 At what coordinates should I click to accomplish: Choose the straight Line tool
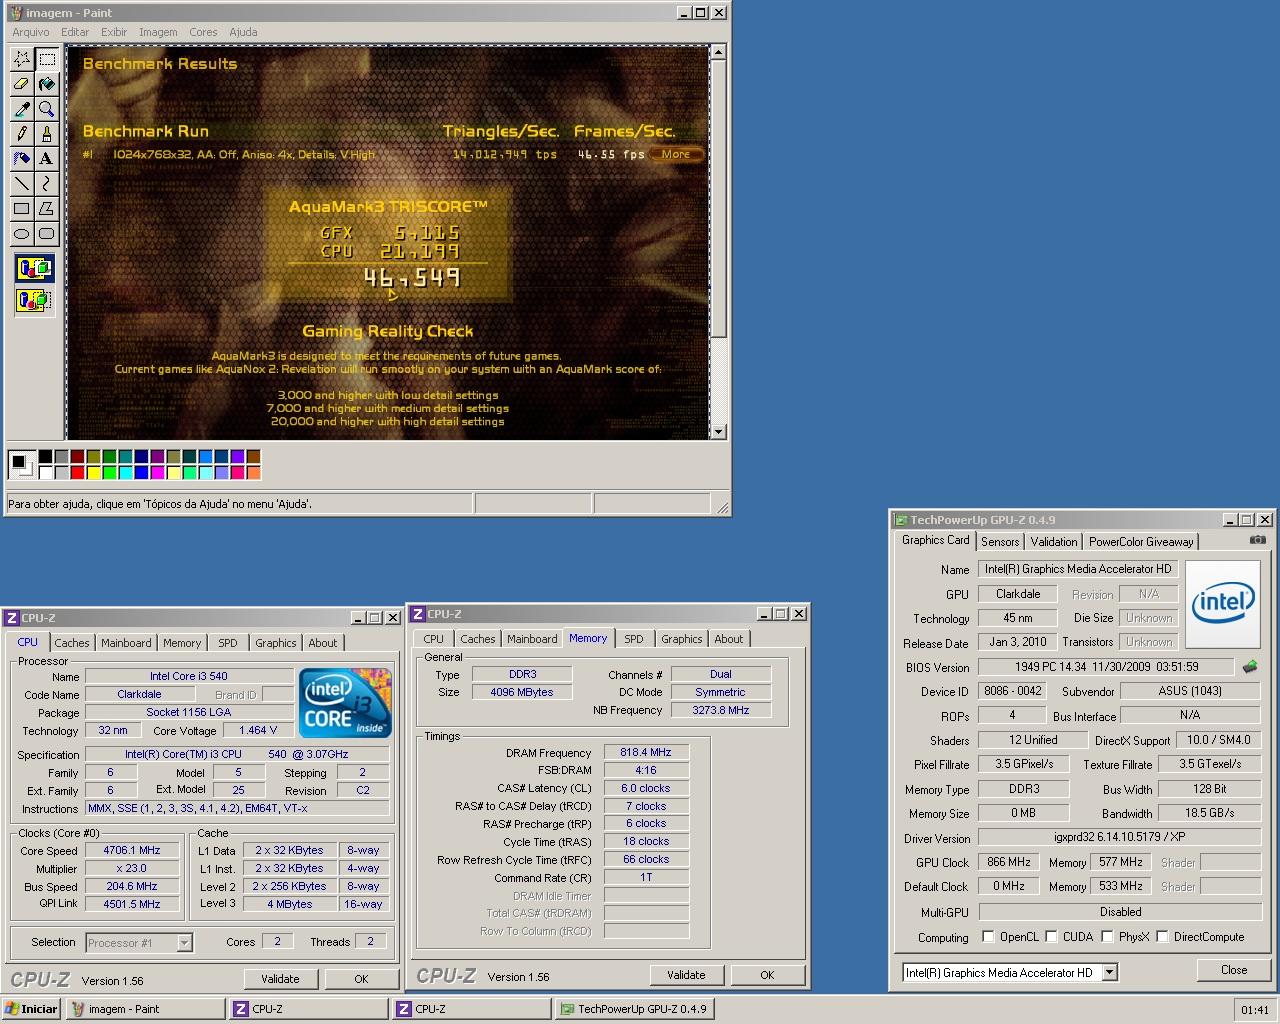(x=21, y=184)
